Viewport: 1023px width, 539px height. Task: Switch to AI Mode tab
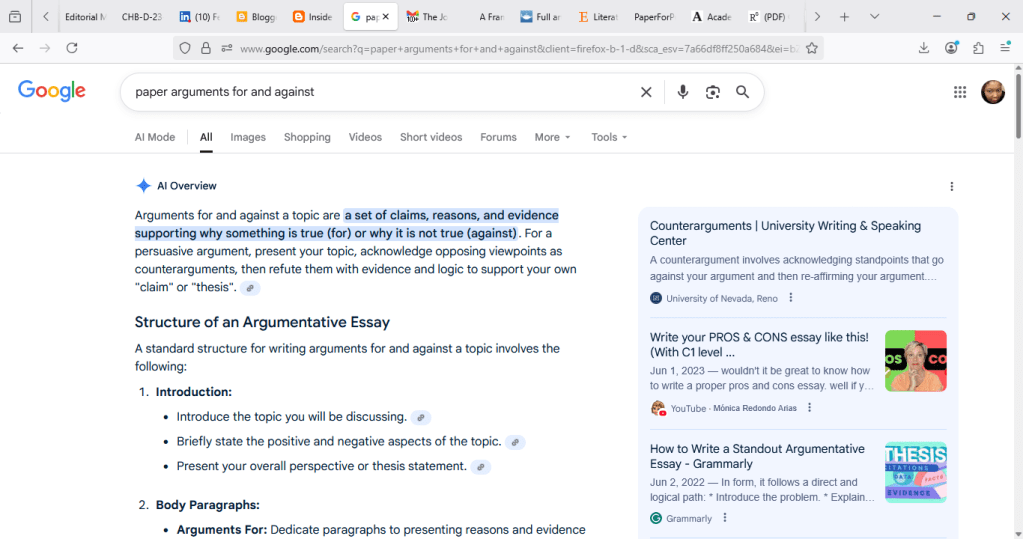pyautogui.click(x=155, y=137)
